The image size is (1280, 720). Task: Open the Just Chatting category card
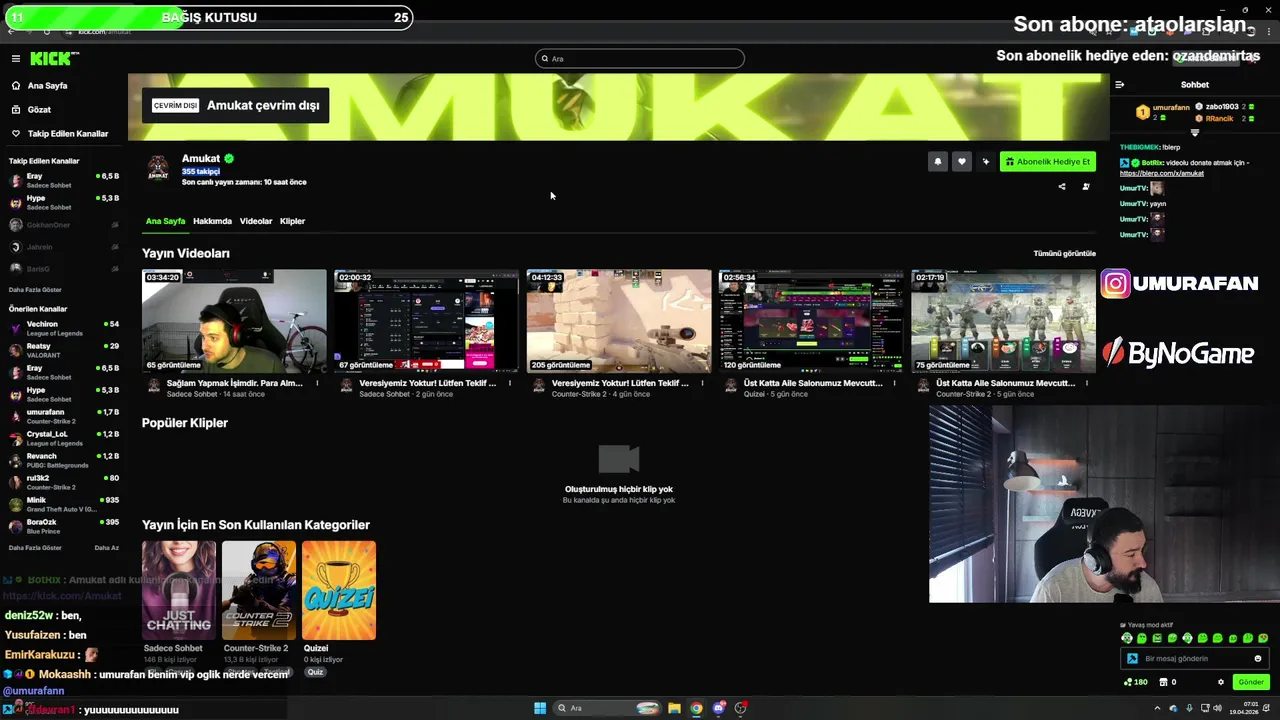tap(179, 590)
